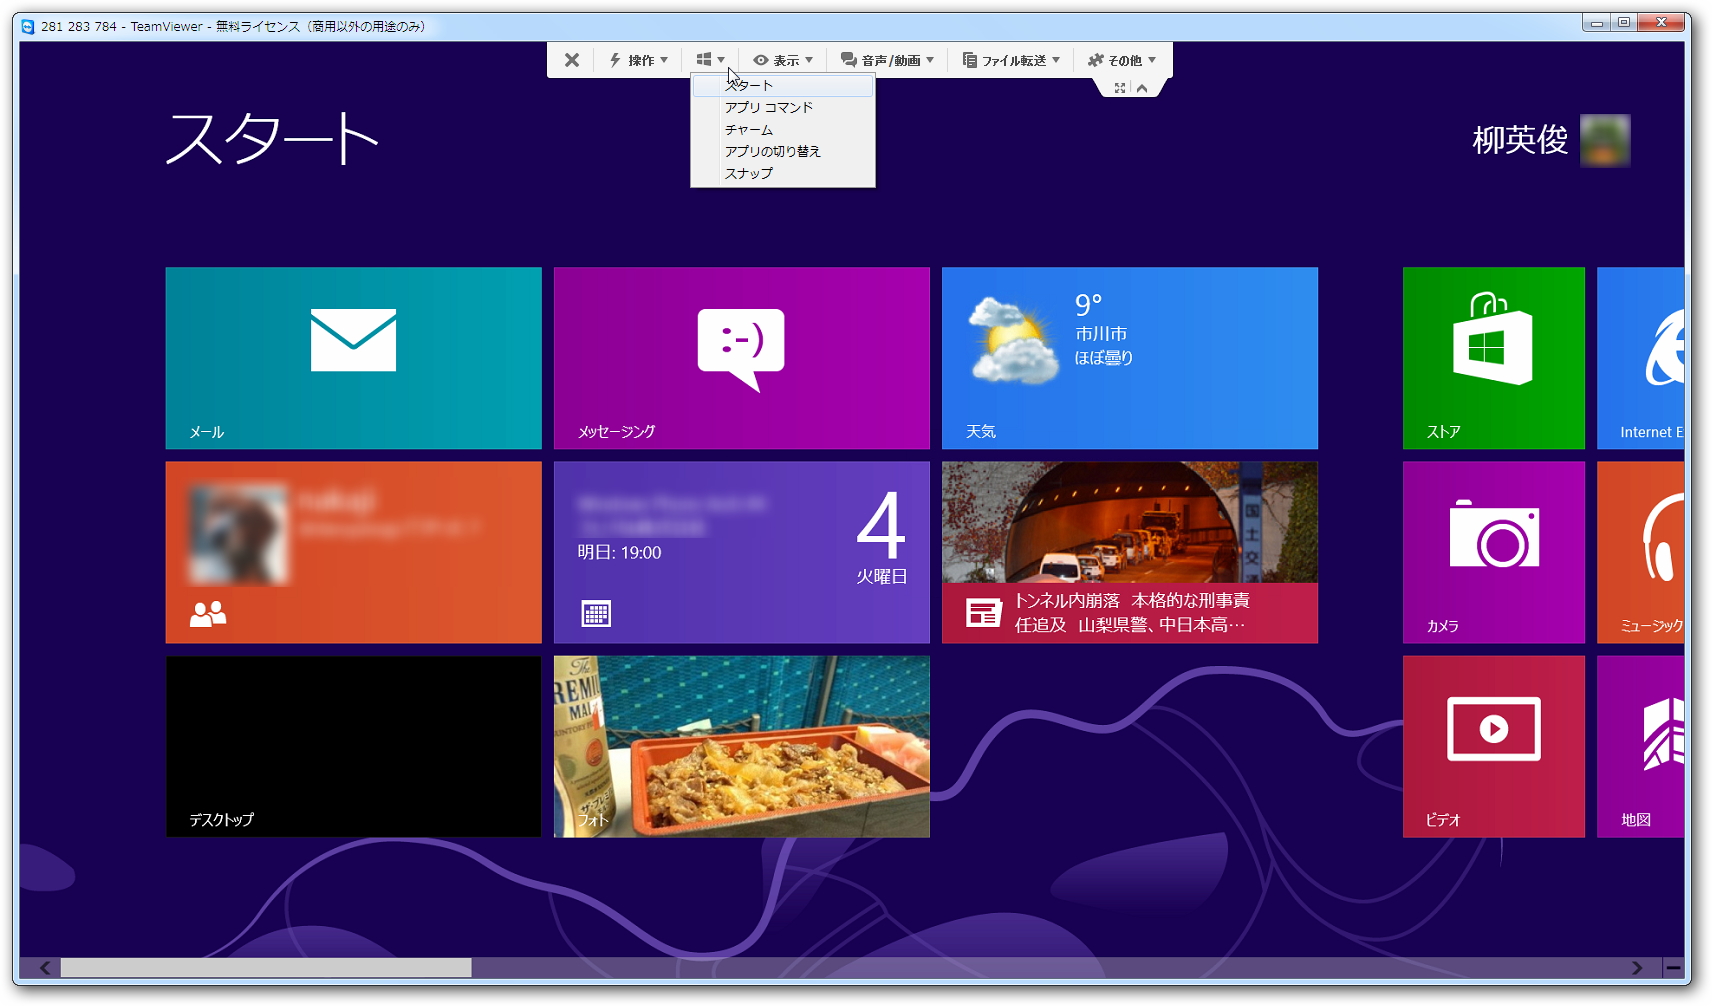This screenshot has width=1712, height=1006.
Task: Open the 表示 (View) dropdown
Action: point(783,59)
